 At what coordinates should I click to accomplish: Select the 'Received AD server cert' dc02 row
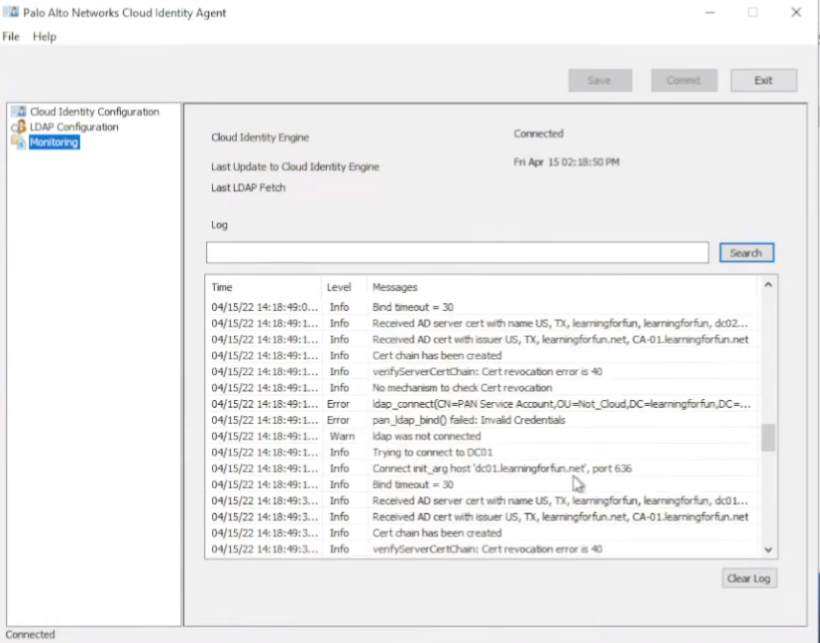pyautogui.click(x=482, y=324)
